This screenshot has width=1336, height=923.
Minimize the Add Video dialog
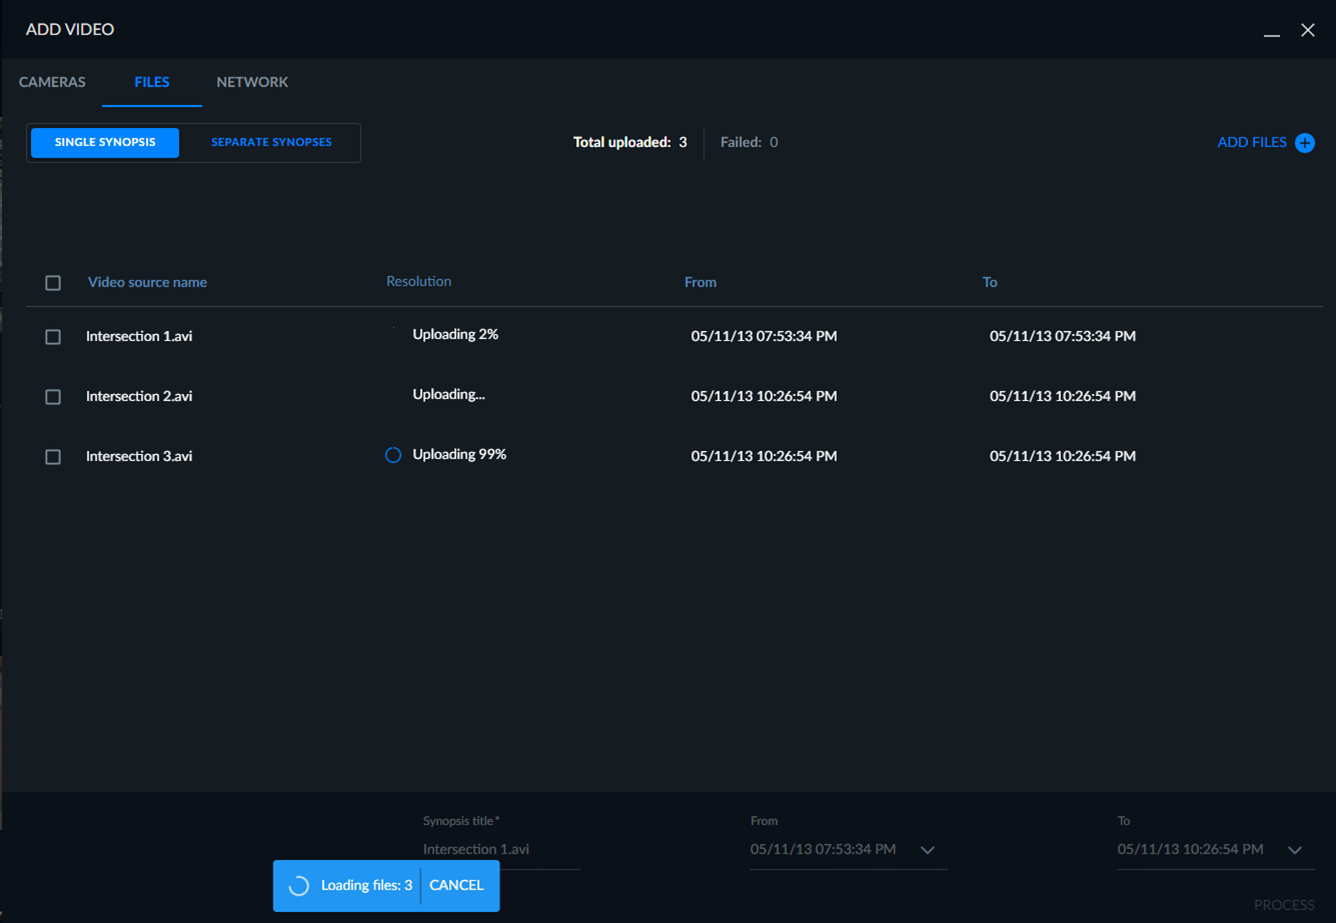tap(1272, 31)
